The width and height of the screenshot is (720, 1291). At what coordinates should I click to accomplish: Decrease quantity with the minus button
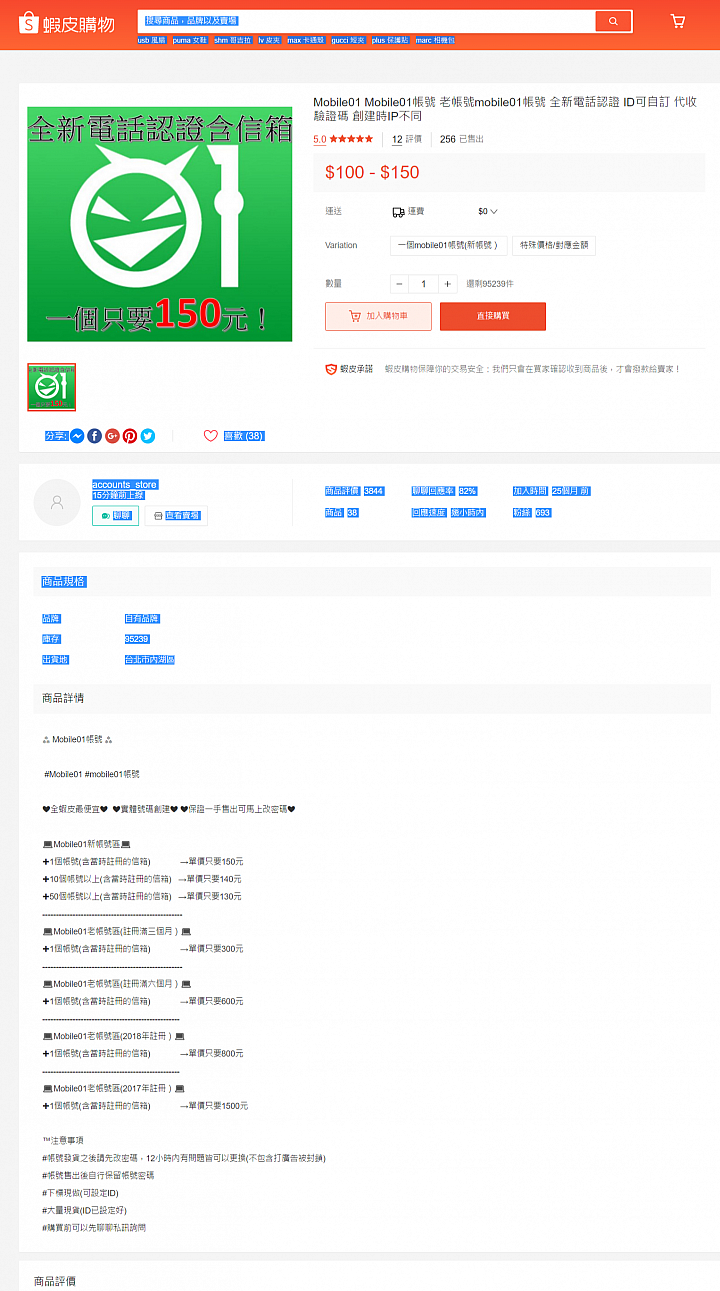click(398, 284)
